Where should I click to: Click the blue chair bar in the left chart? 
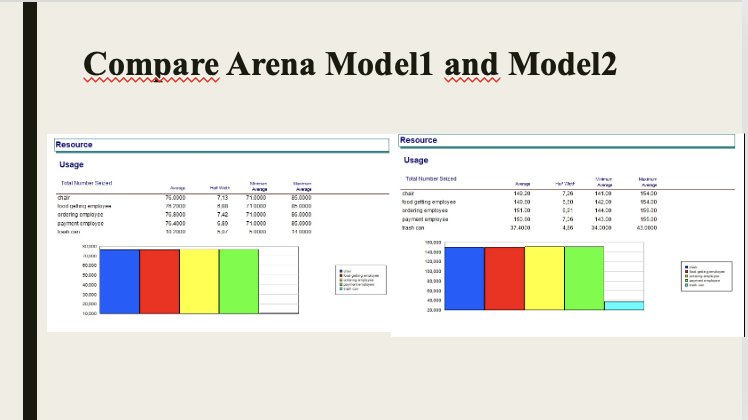click(x=120, y=282)
